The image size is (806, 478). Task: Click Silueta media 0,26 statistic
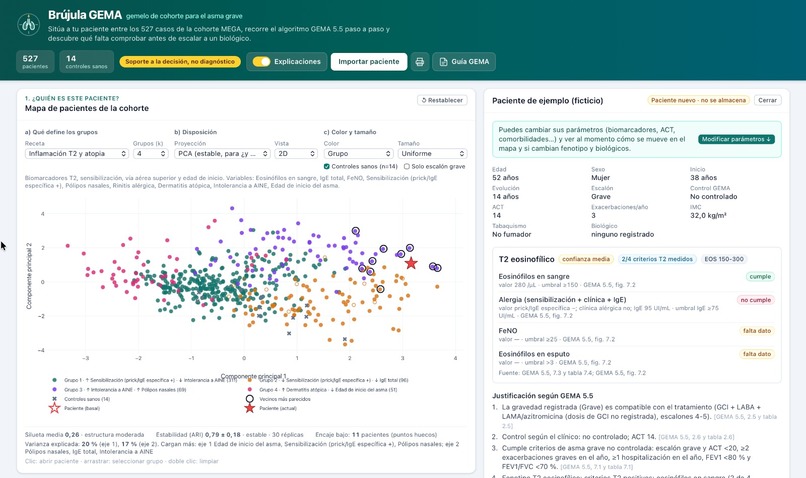[84, 435]
